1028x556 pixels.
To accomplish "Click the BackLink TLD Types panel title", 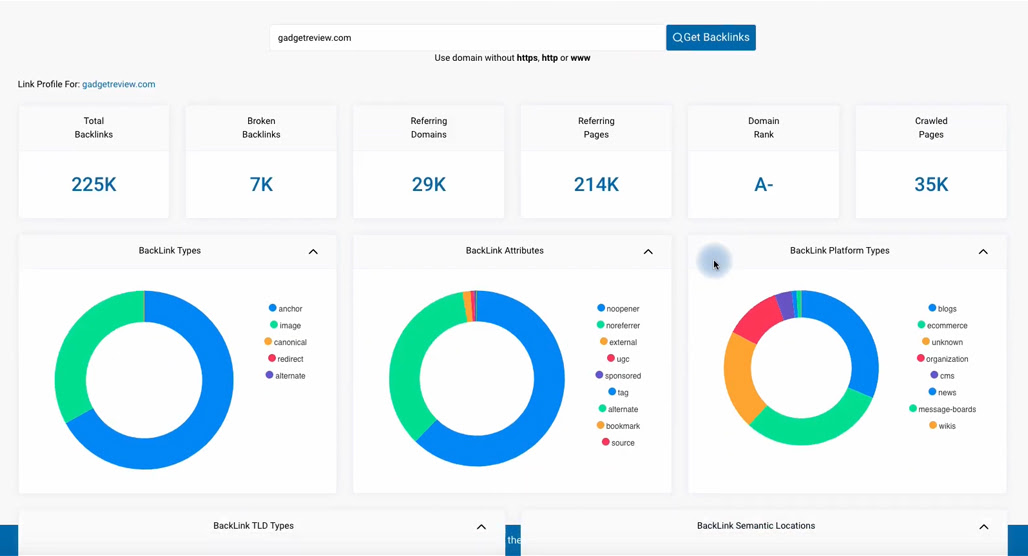I will click(x=253, y=525).
